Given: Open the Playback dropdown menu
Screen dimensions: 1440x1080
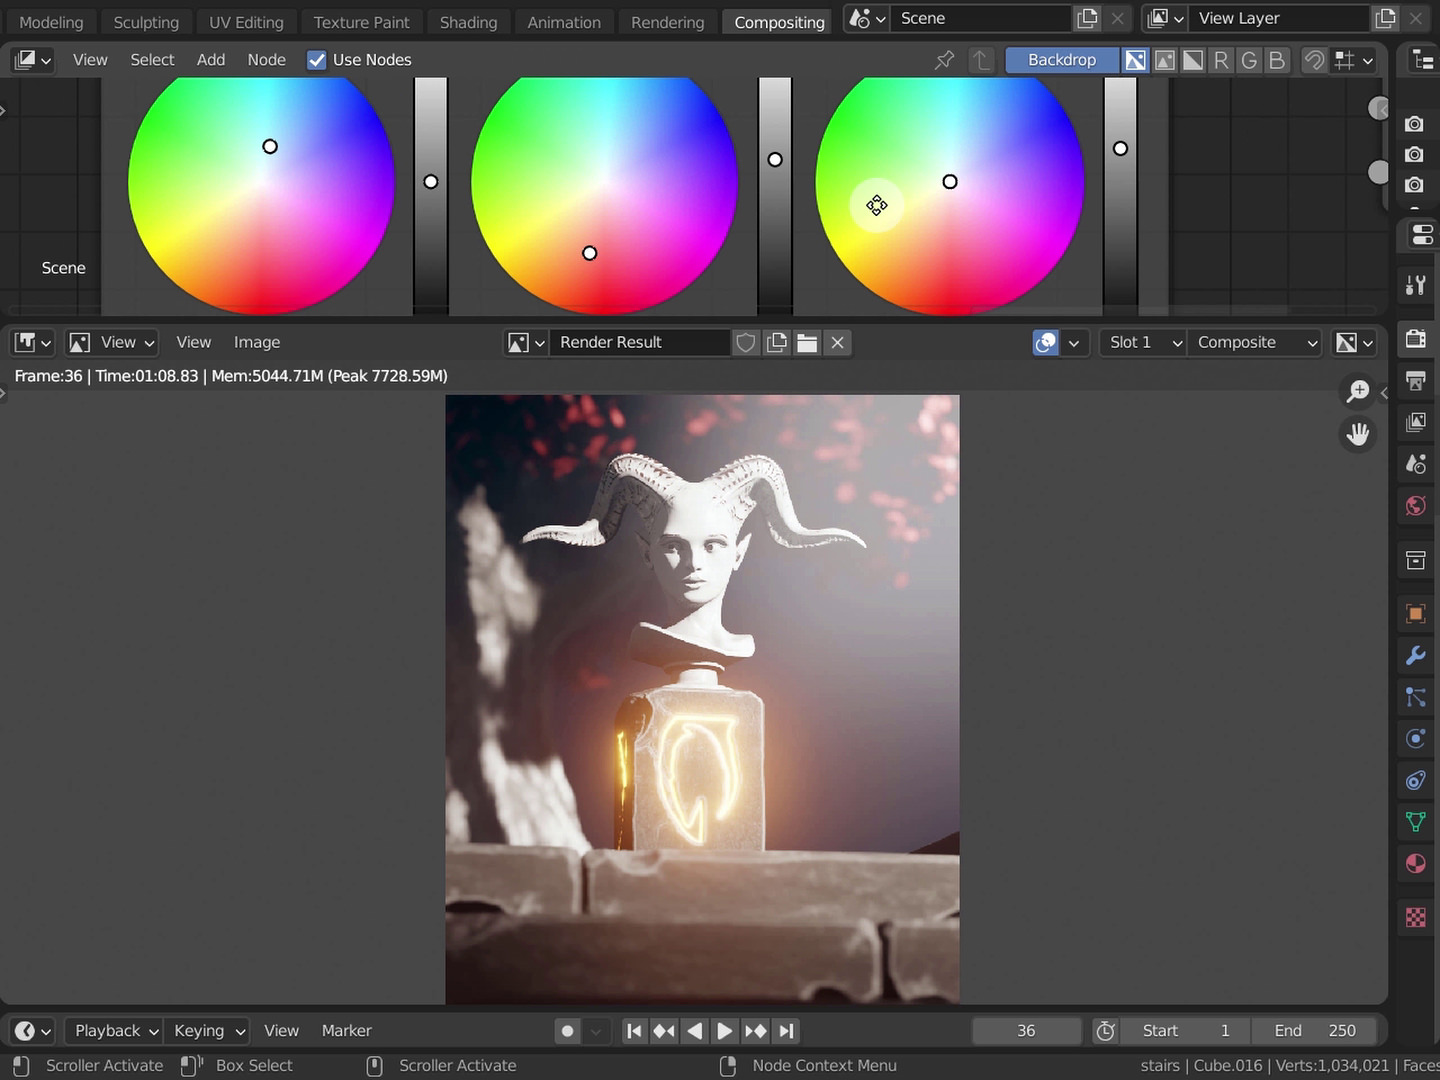Looking at the screenshot, I should click(116, 1031).
